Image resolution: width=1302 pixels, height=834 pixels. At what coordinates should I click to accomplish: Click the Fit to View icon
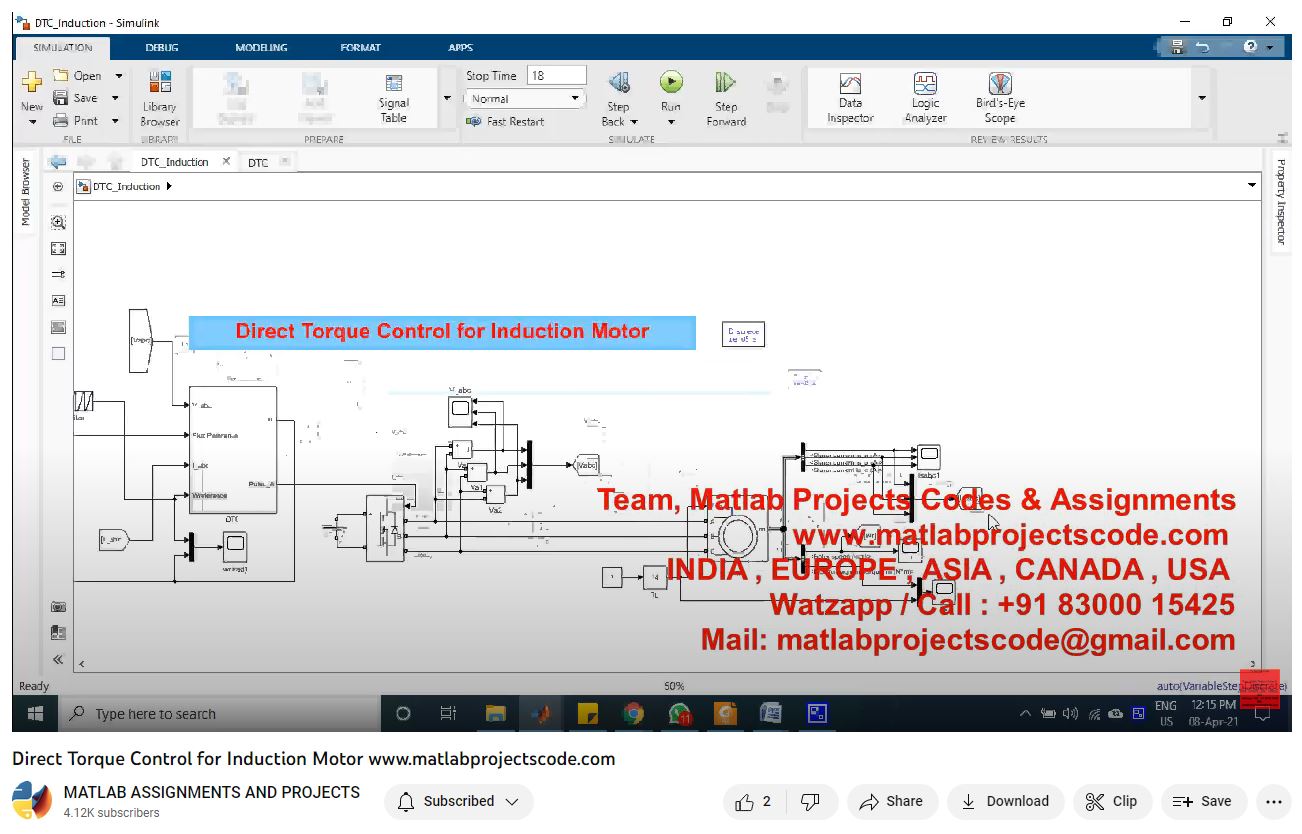coord(58,248)
